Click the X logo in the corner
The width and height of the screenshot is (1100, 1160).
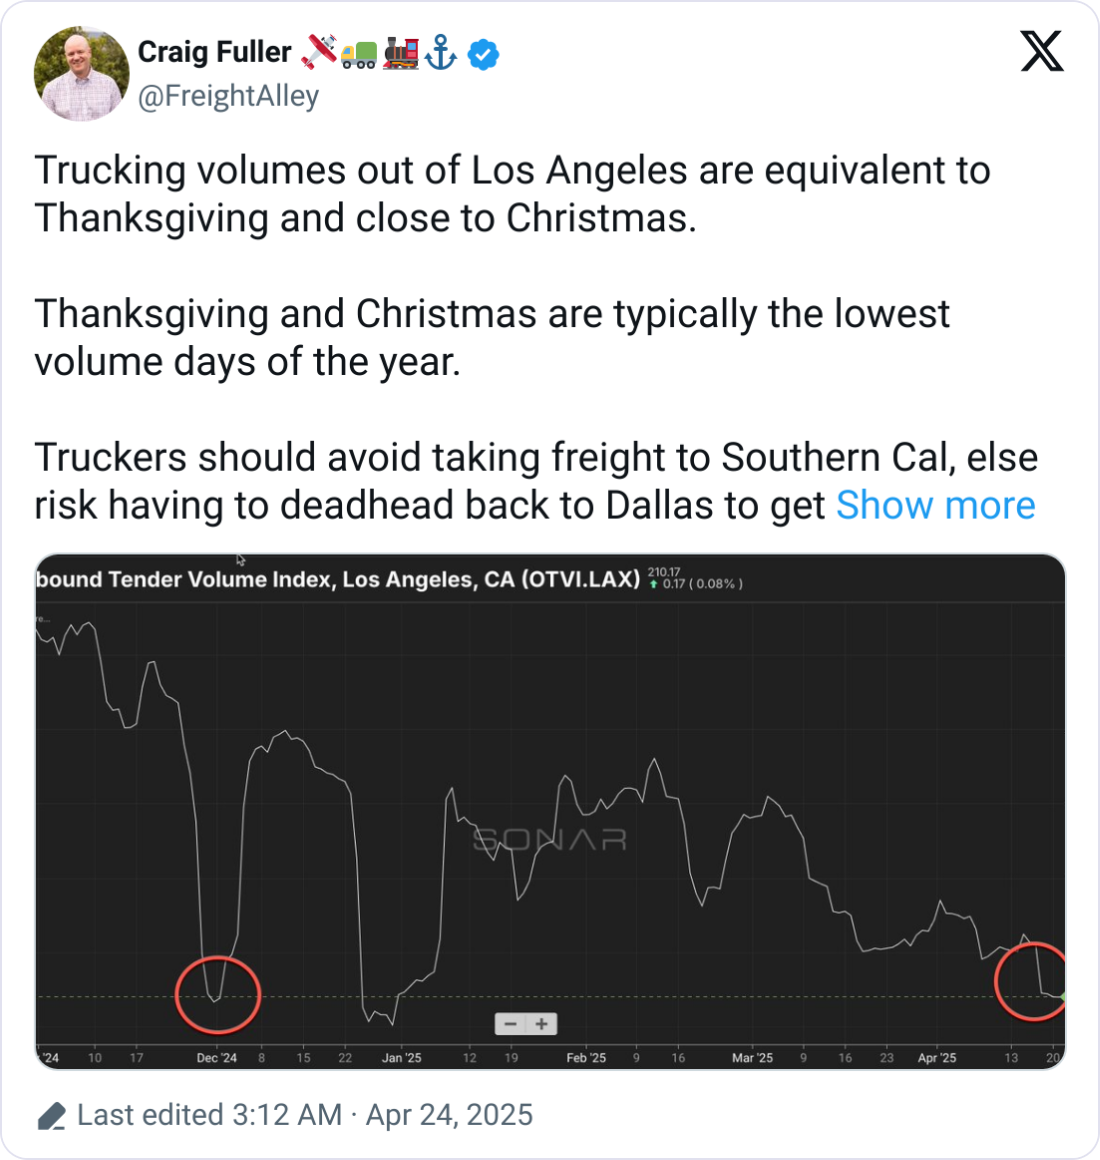click(x=1042, y=51)
